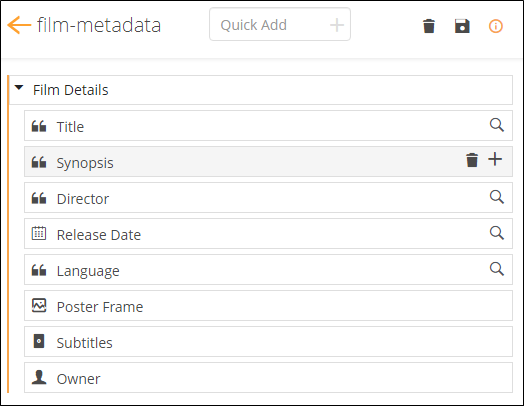Screen dimensions: 524x406
Task: Click the person icon beside Owner
Action: click(39, 377)
